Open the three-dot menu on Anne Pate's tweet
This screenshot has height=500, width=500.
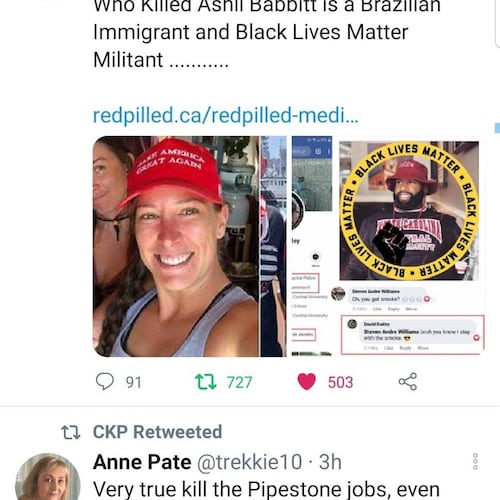475,461
